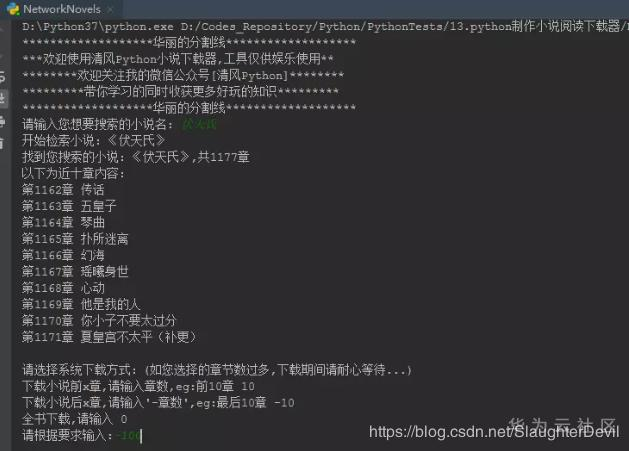Screen dimensions: 629x451
Task: Click the 华为云社区 watermark text
Action: click(x=562, y=425)
